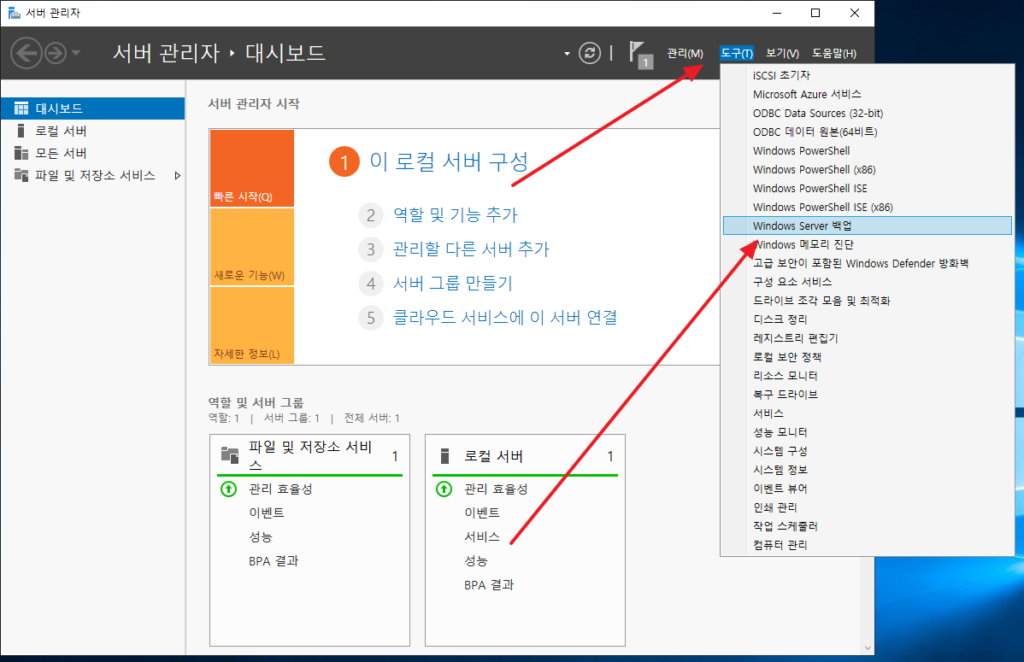Click the back navigation arrow icon

click(26, 53)
